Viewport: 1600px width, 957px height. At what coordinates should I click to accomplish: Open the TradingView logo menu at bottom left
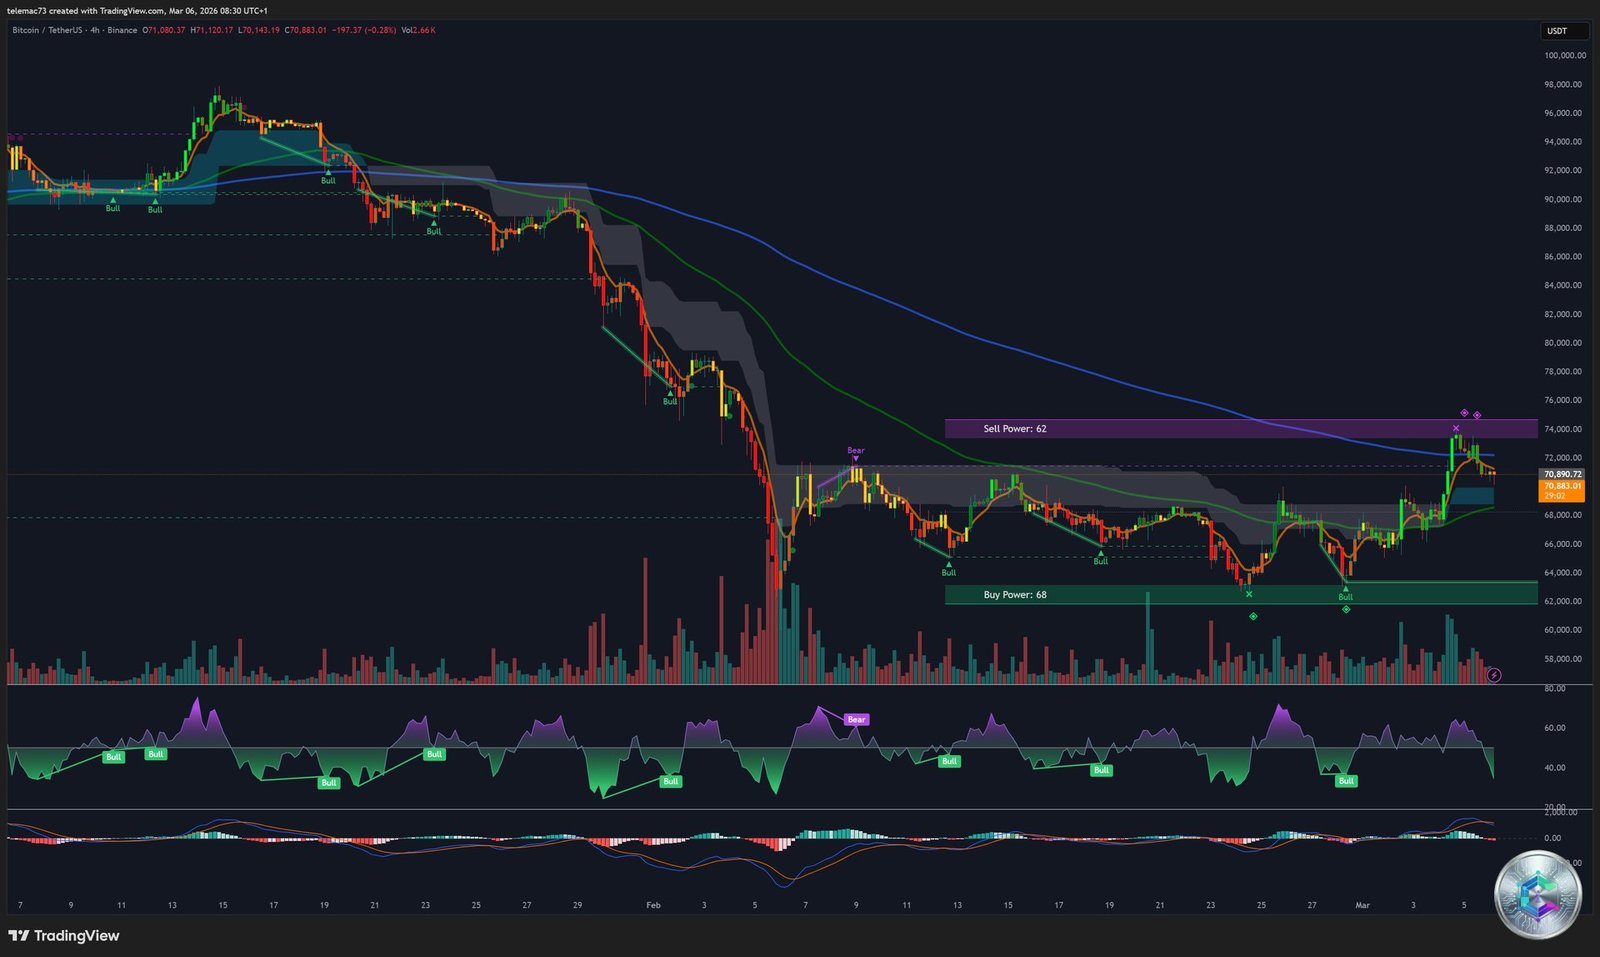63,936
